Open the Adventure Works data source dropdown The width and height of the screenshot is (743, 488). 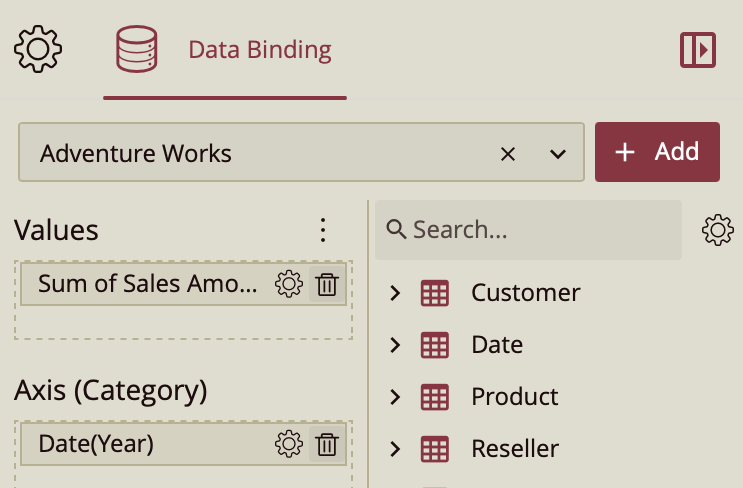coord(558,153)
